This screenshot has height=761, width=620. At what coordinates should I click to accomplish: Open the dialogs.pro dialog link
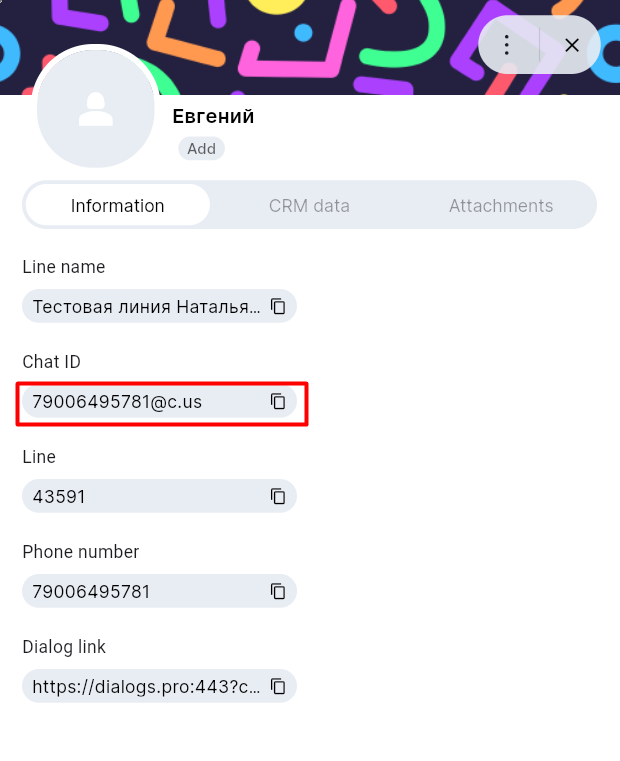146,687
